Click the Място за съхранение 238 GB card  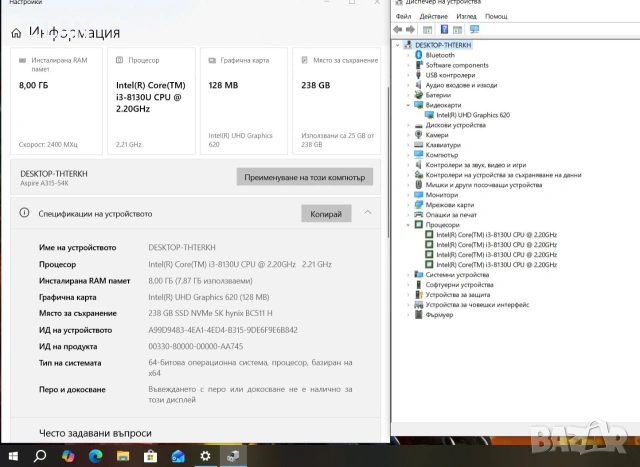pos(336,101)
